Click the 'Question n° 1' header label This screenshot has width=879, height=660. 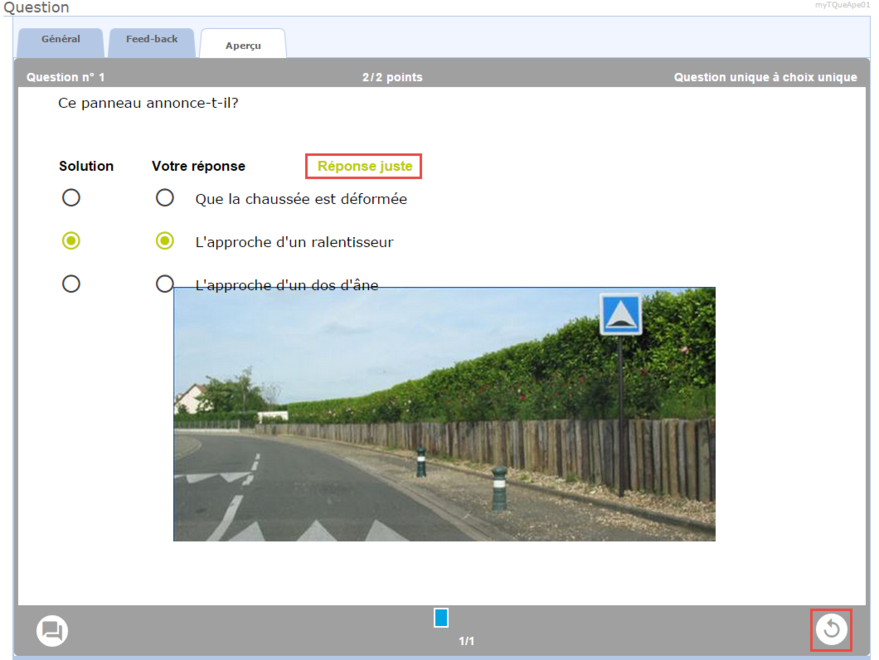tap(65, 77)
